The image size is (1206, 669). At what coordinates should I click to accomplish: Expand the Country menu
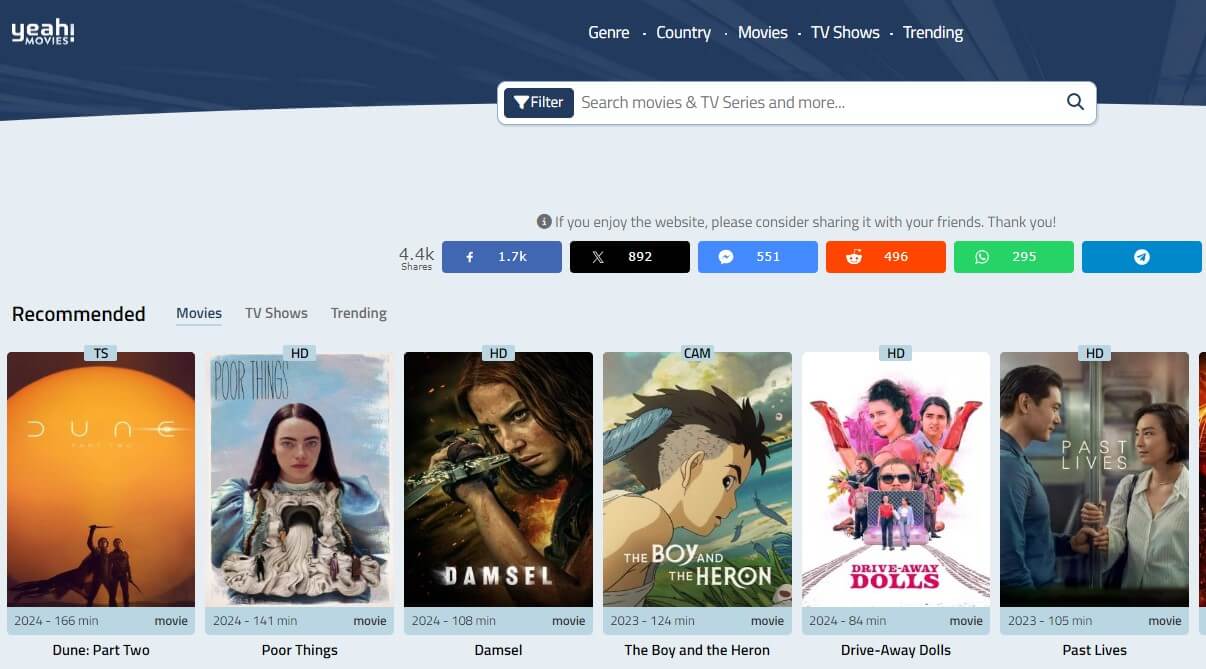pos(683,33)
